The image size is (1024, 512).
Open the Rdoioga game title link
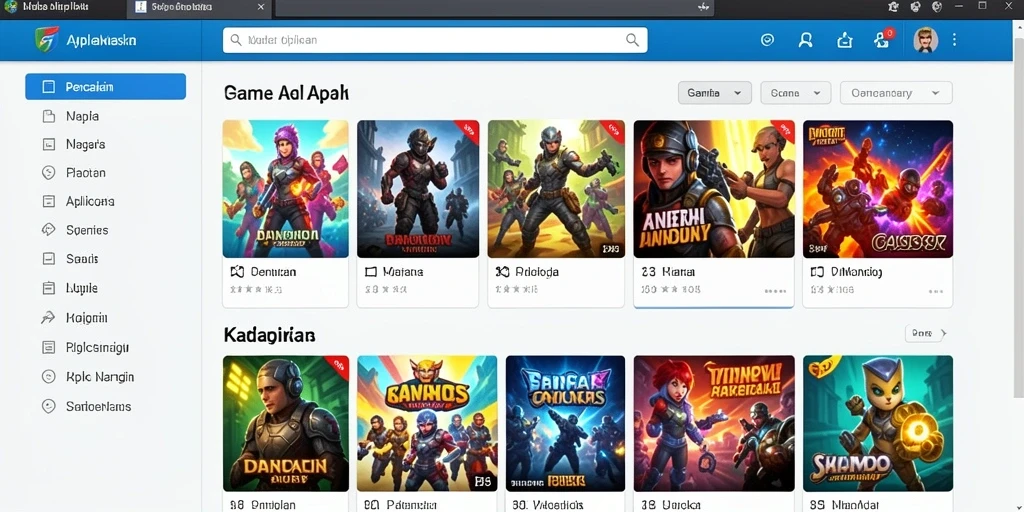(537, 272)
